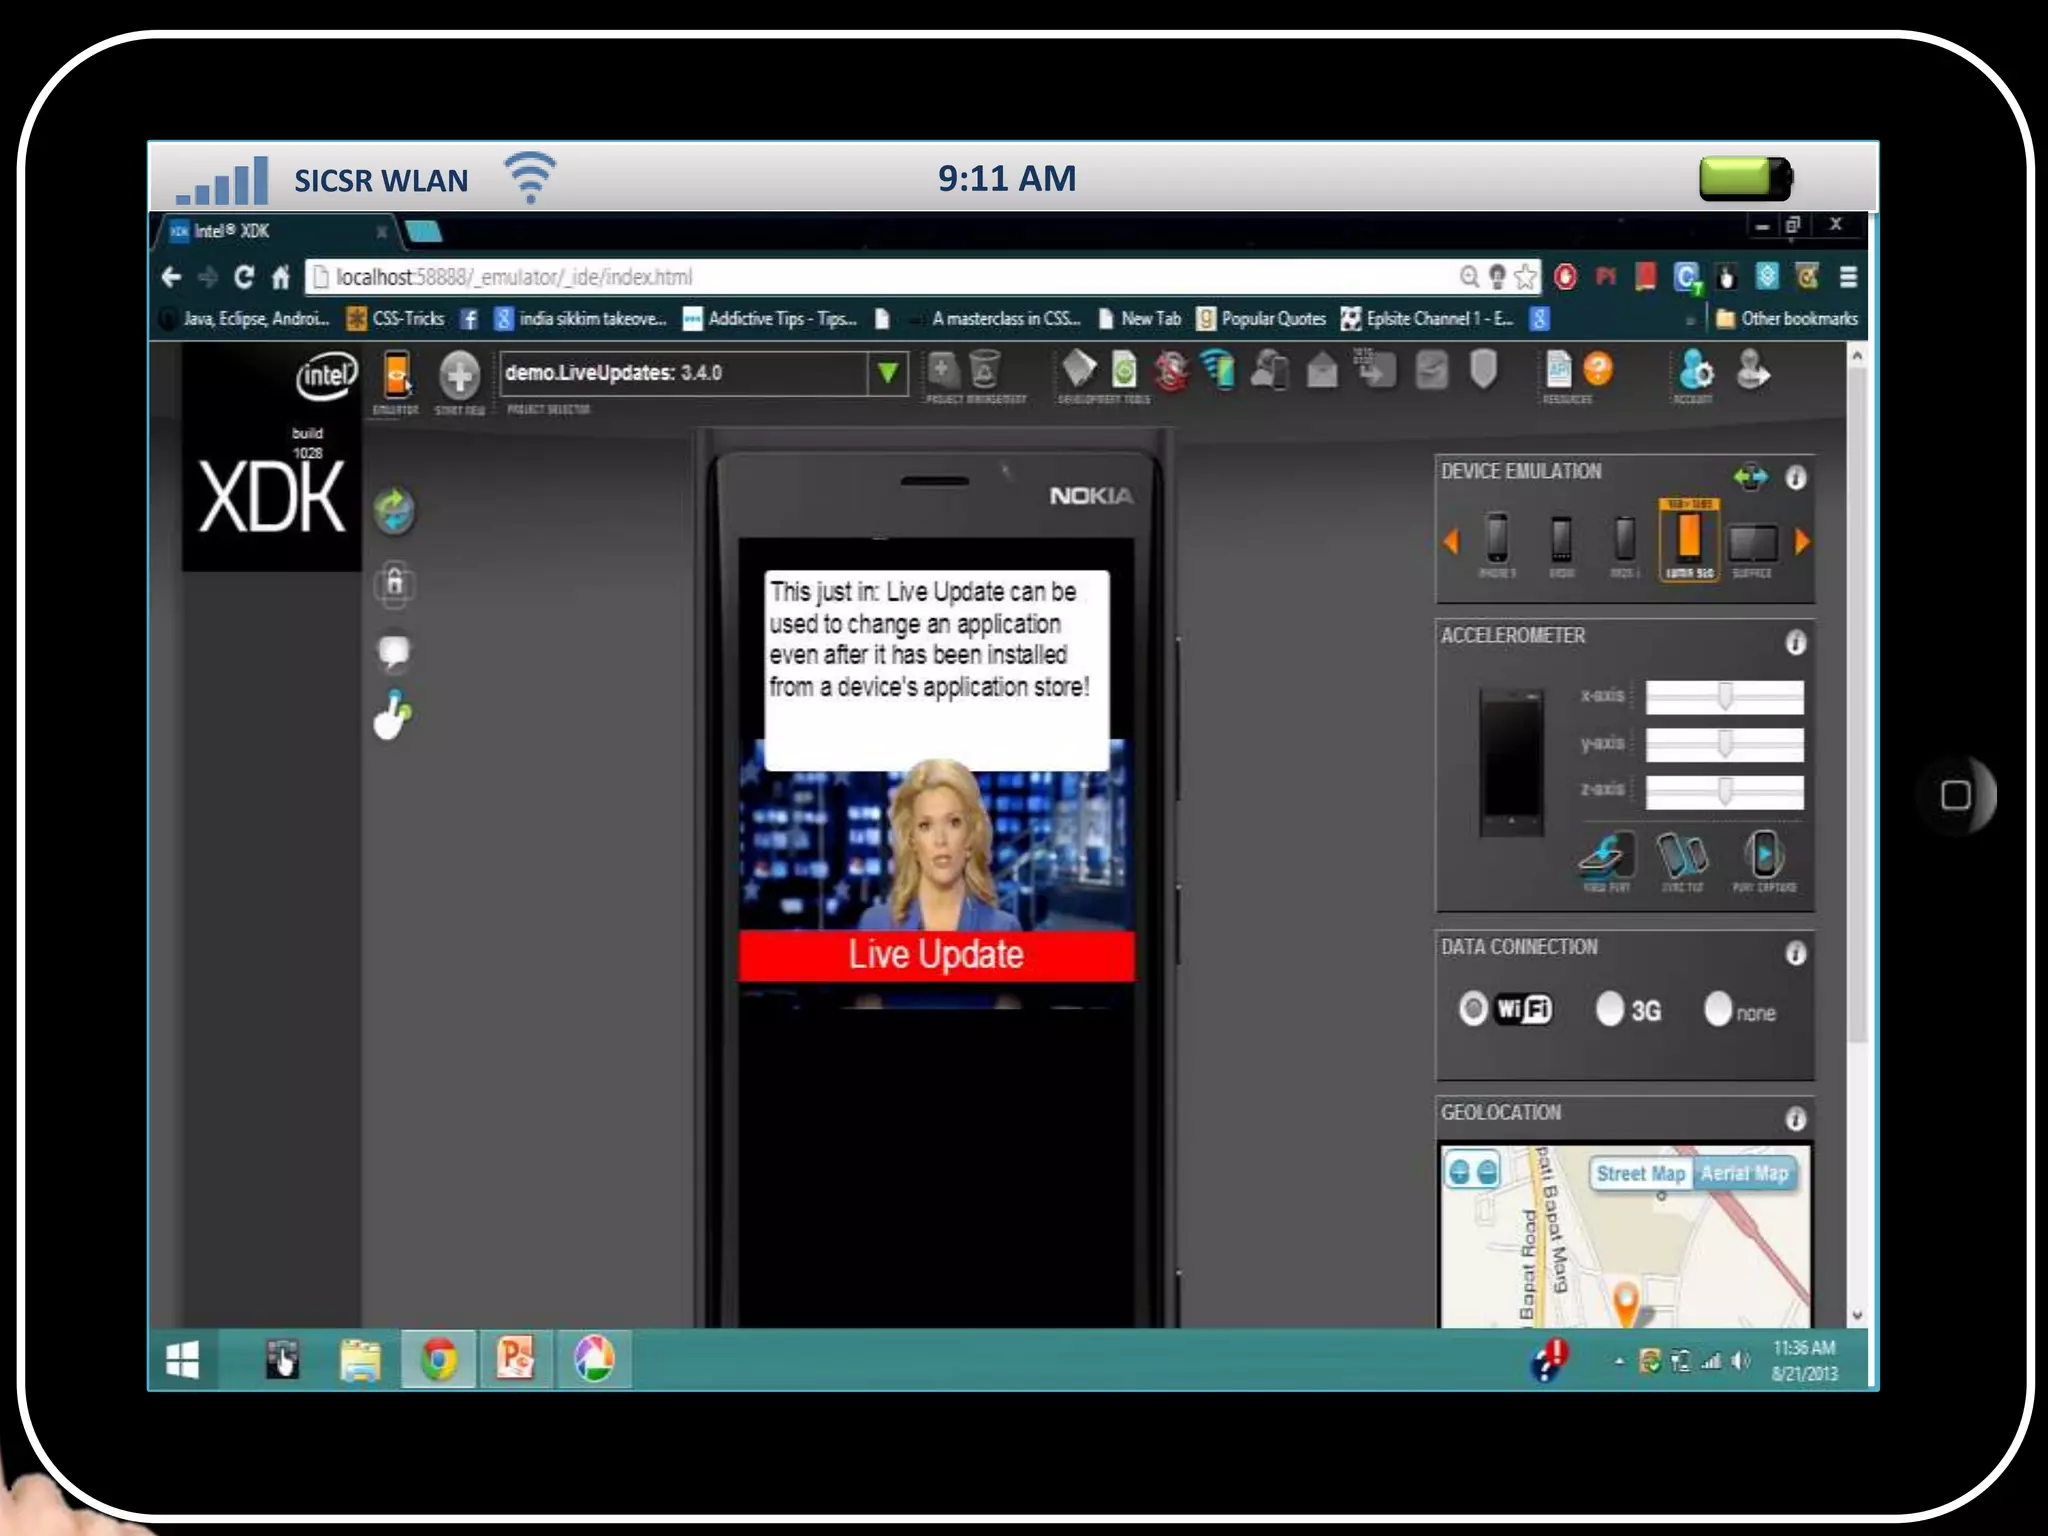Click the touch hand gesture icon
Viewport: 2048px width, 1536px height.
[x=393, y=715]
